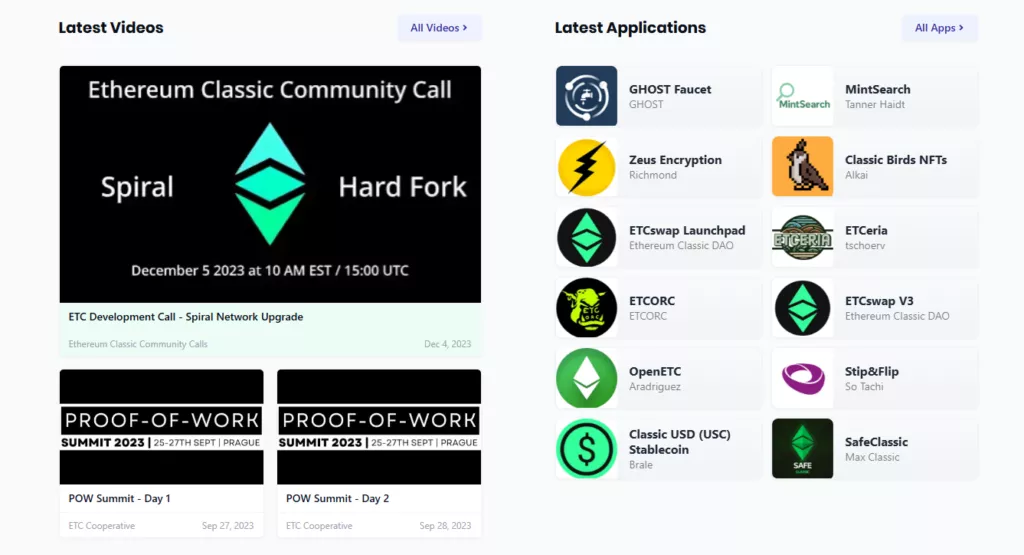Open the ETCswap V3 title
This screenshot has height=555, width=1024.
click(879, 301)
